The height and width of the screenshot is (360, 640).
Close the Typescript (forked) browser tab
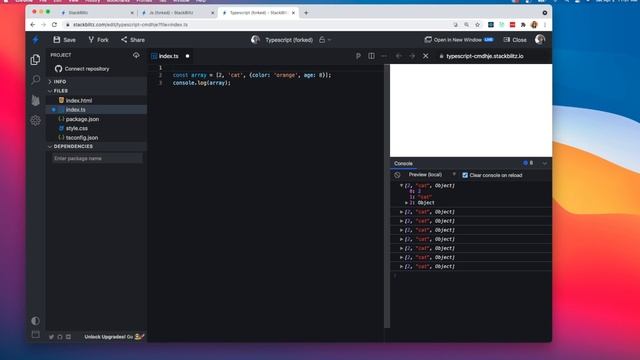pyautogui.click(x=293, y=13)
